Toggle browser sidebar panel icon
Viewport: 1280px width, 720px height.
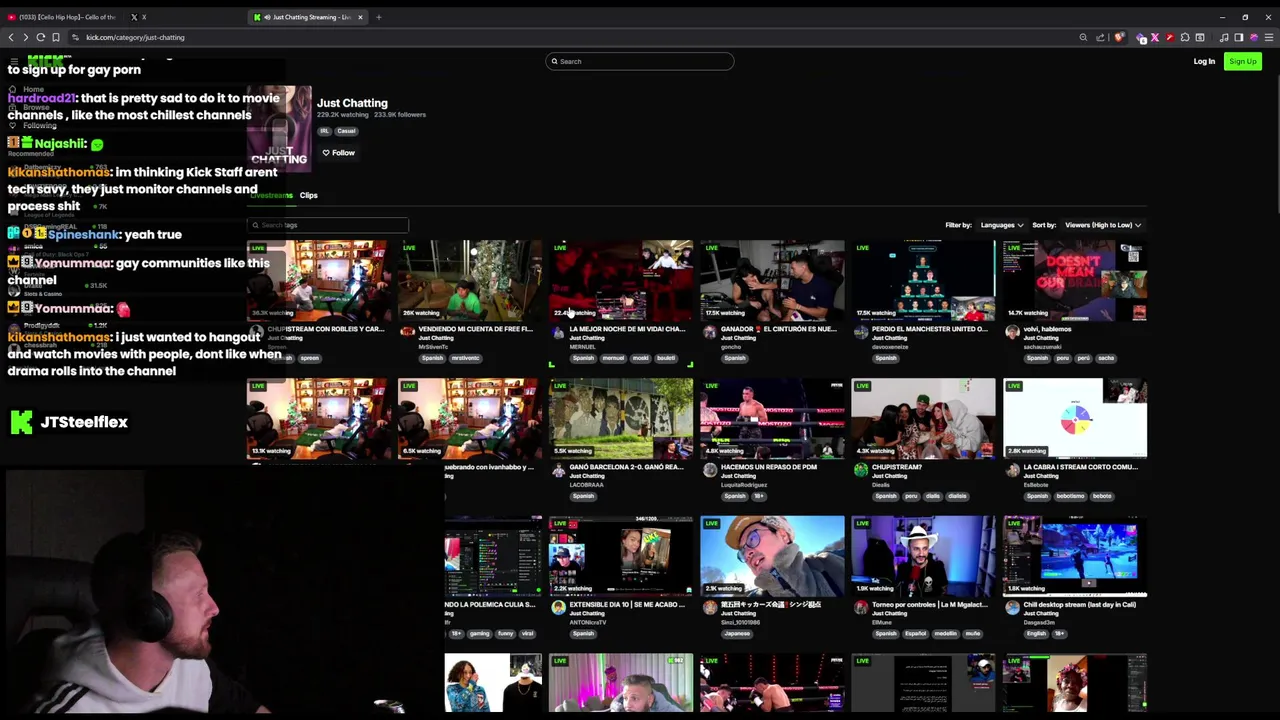click(x=1239, y=37)
